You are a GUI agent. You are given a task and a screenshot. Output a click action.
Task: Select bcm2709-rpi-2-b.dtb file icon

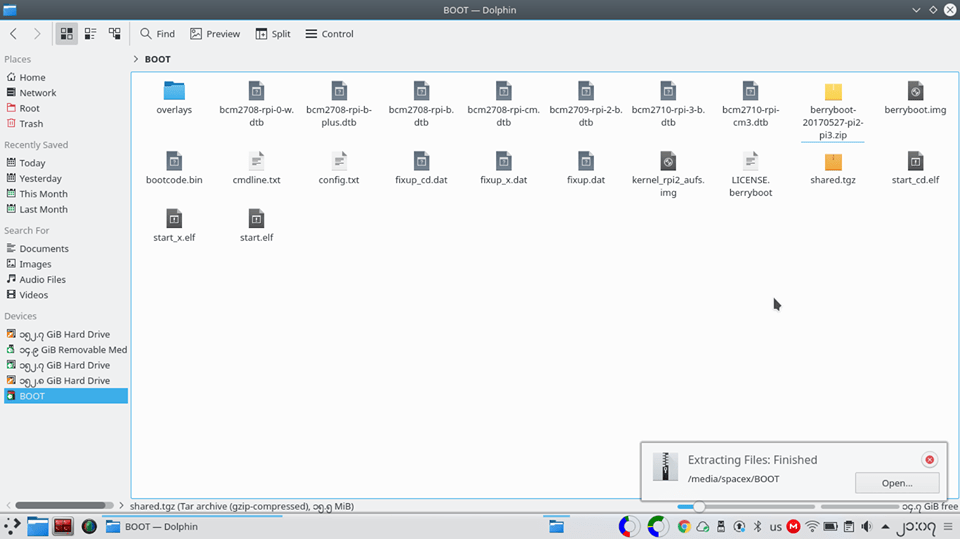[x=586, y=91]
